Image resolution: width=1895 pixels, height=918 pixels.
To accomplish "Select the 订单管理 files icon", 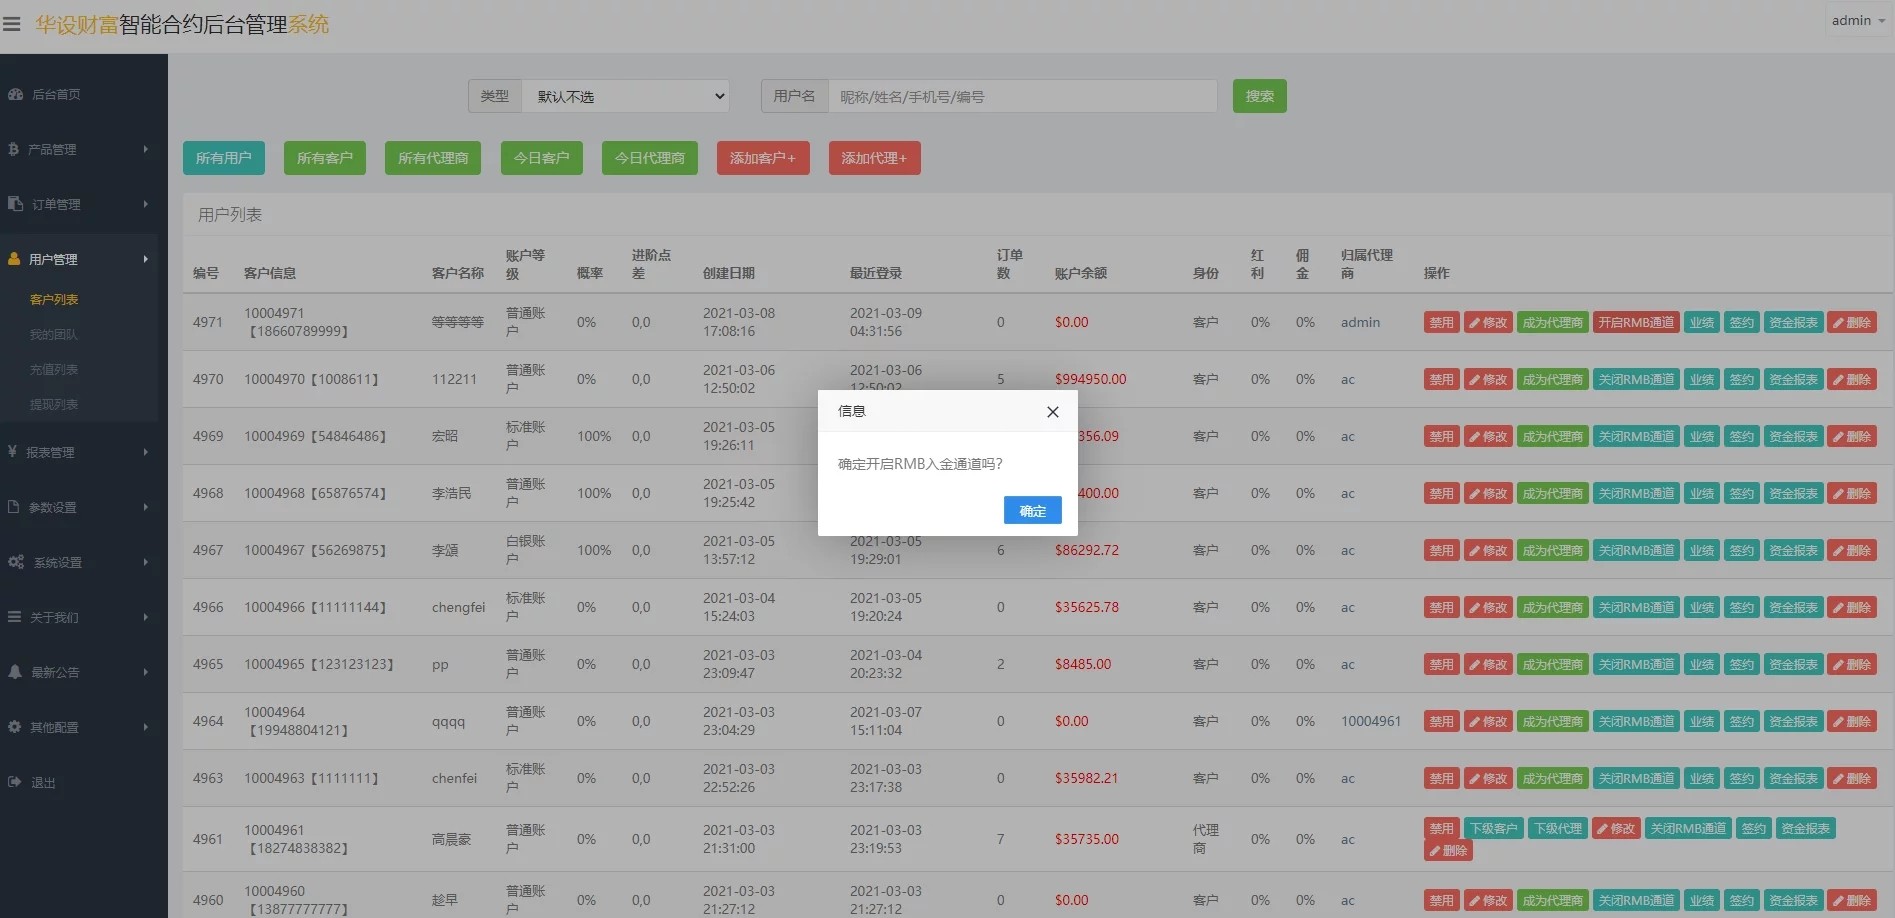I will (14, 203).
